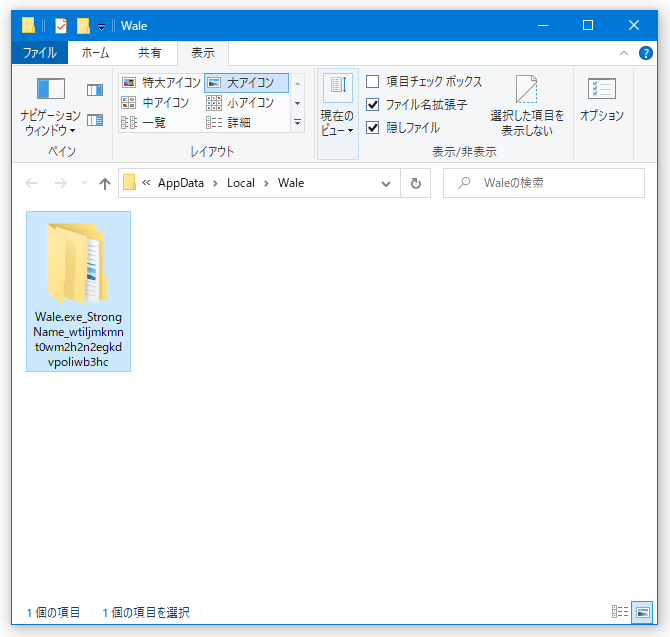The image size is (670, 637).
Task: Go forward with the right arrow
Action: coord(61,183)
